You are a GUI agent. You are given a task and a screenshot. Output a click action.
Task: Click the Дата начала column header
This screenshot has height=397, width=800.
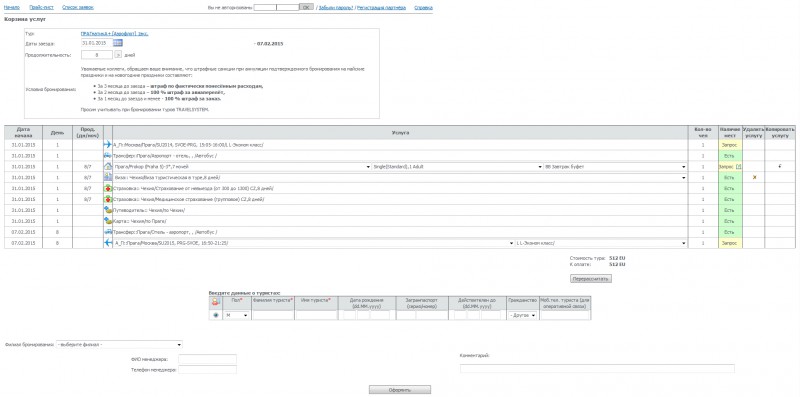coord(23,133)
